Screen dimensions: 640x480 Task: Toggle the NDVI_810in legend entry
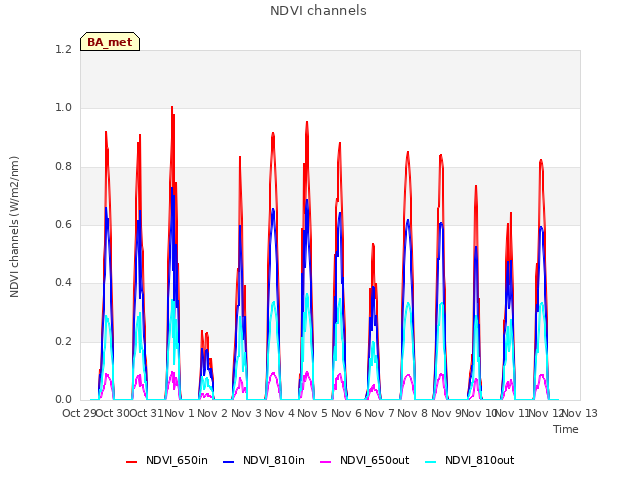point(264,461)
